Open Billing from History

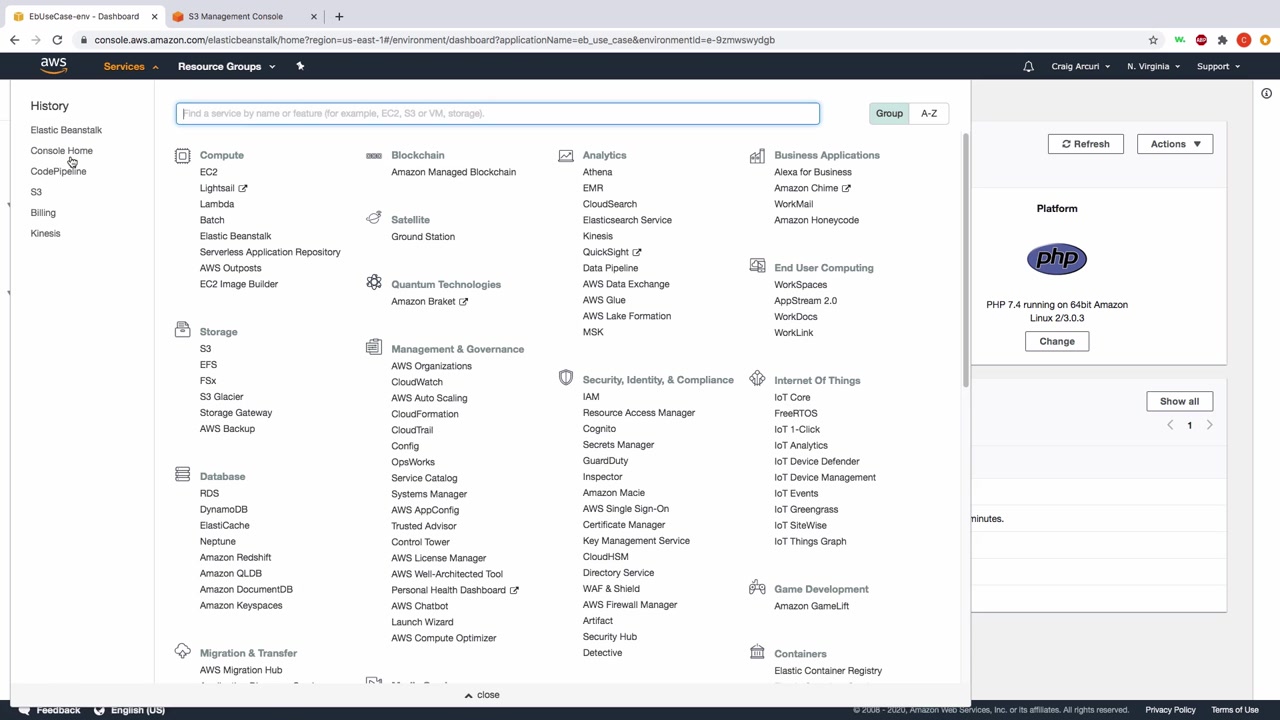[x=43, y=213]
